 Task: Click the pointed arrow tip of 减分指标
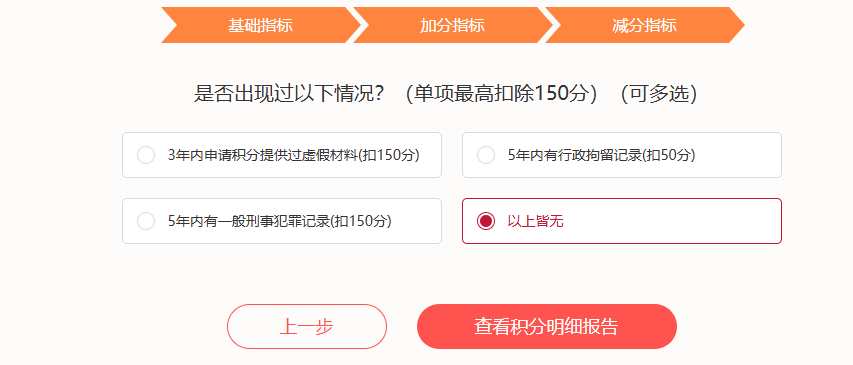tap(738, 25)
